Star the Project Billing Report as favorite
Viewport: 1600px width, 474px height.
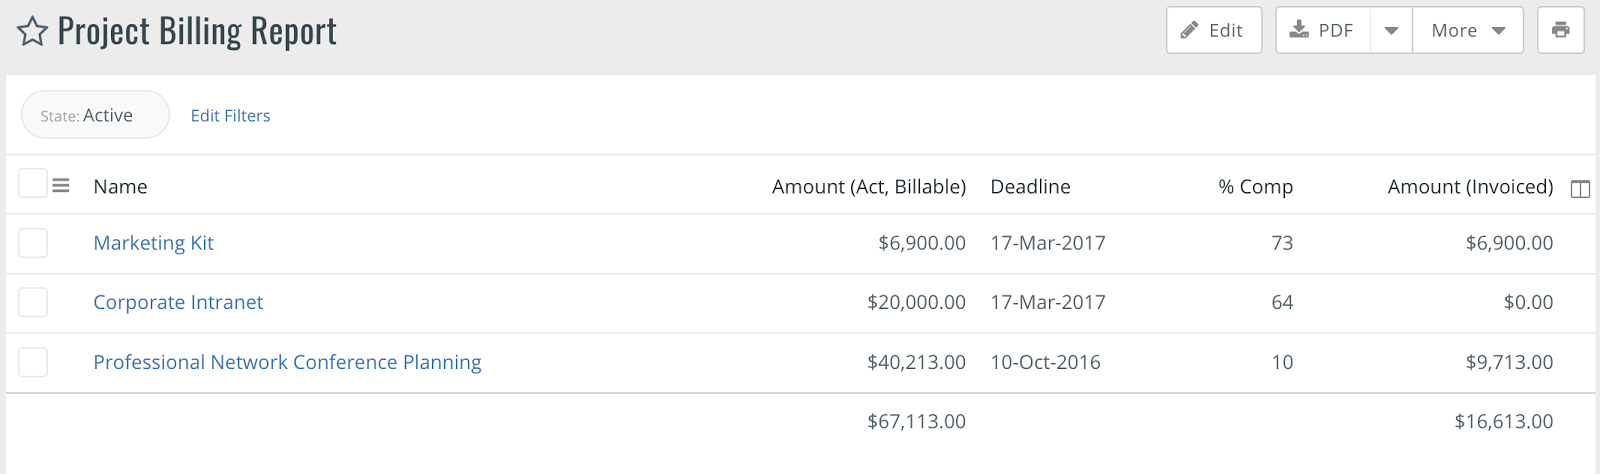coord(32,31)
